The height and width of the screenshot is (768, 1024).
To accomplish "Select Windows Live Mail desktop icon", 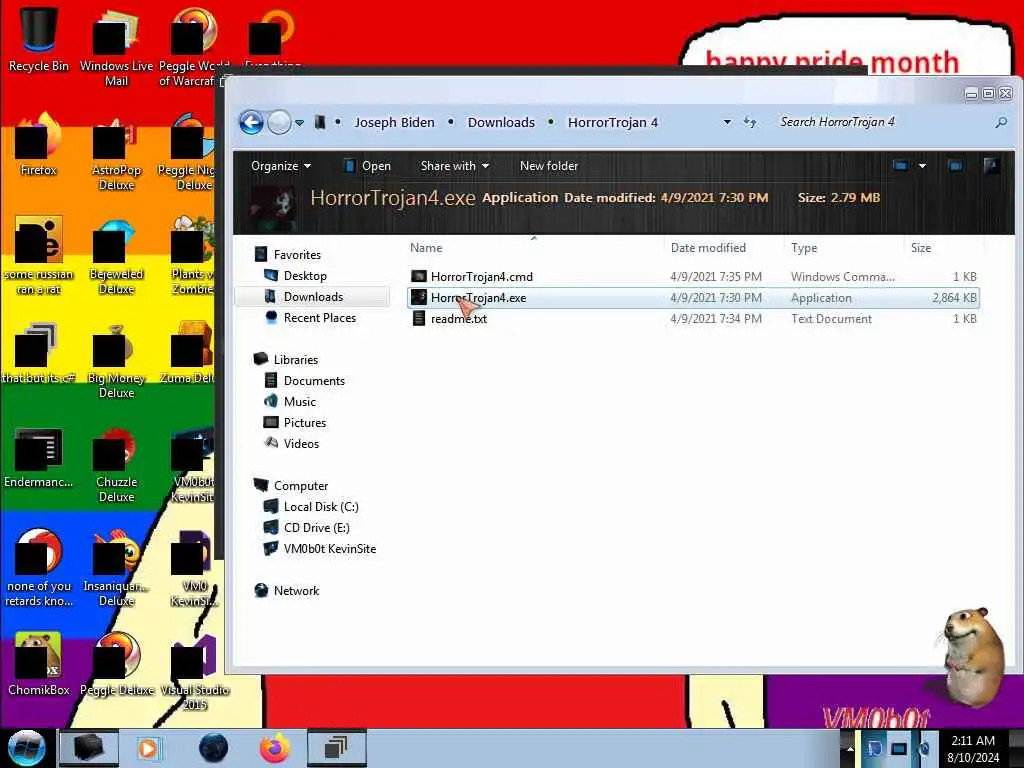I will tap(116, 47).
